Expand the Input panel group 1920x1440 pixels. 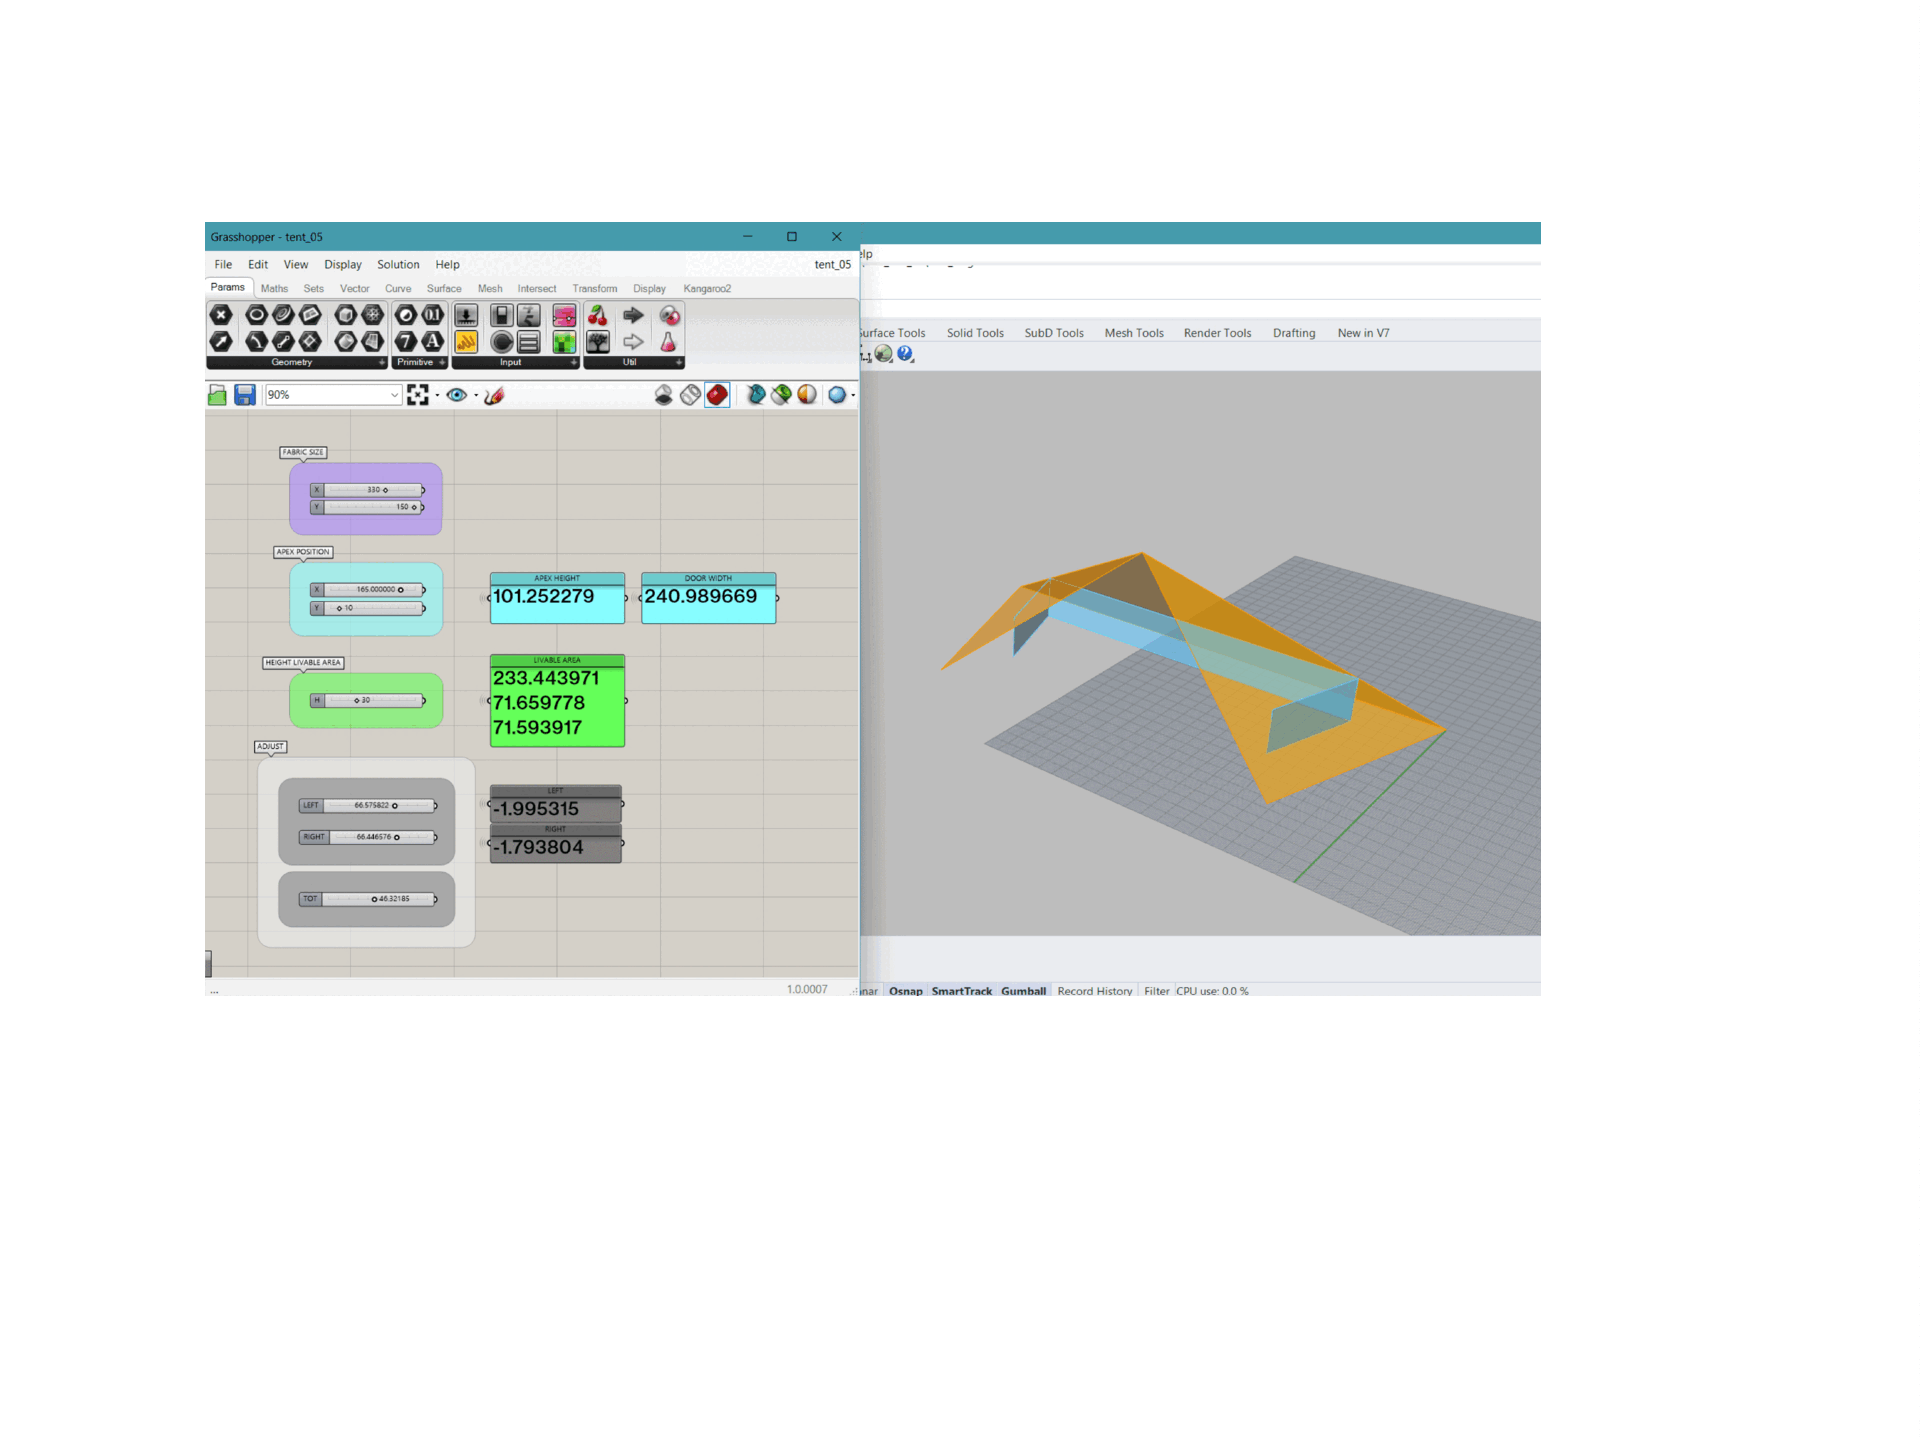pyautogui.click(x=574, y=363)
